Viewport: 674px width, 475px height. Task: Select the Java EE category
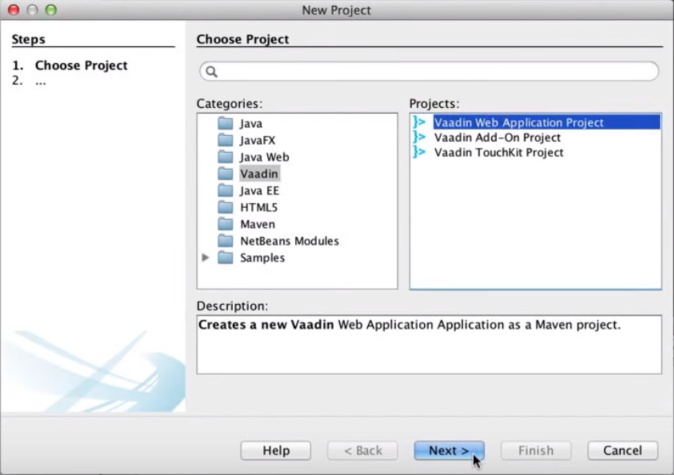(260, 191)
